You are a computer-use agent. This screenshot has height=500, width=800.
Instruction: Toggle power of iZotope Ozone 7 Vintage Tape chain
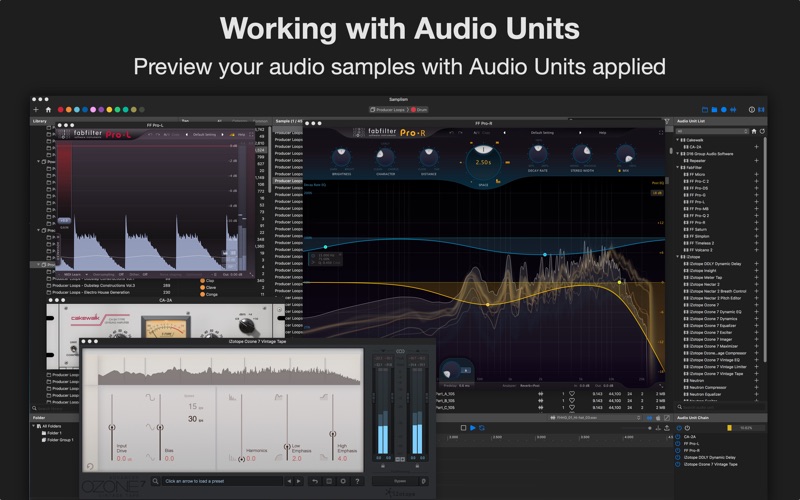point(678,464)
